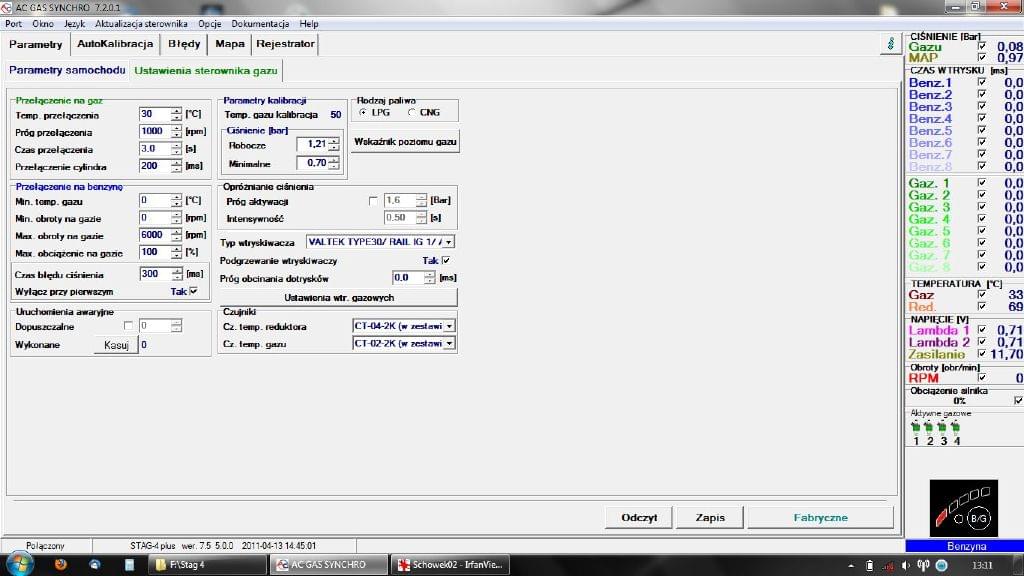Click Ustawienia wtr. gazowych button

tap(339, 298)
